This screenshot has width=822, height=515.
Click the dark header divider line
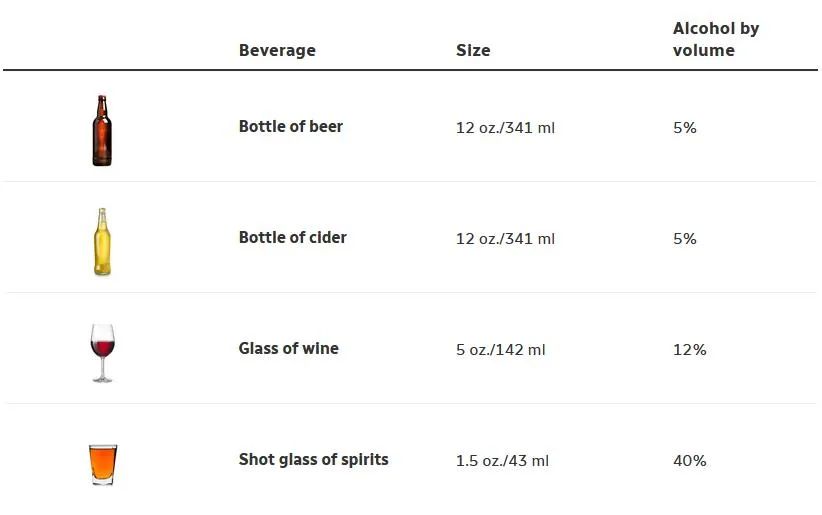click(x=410, y=70)
